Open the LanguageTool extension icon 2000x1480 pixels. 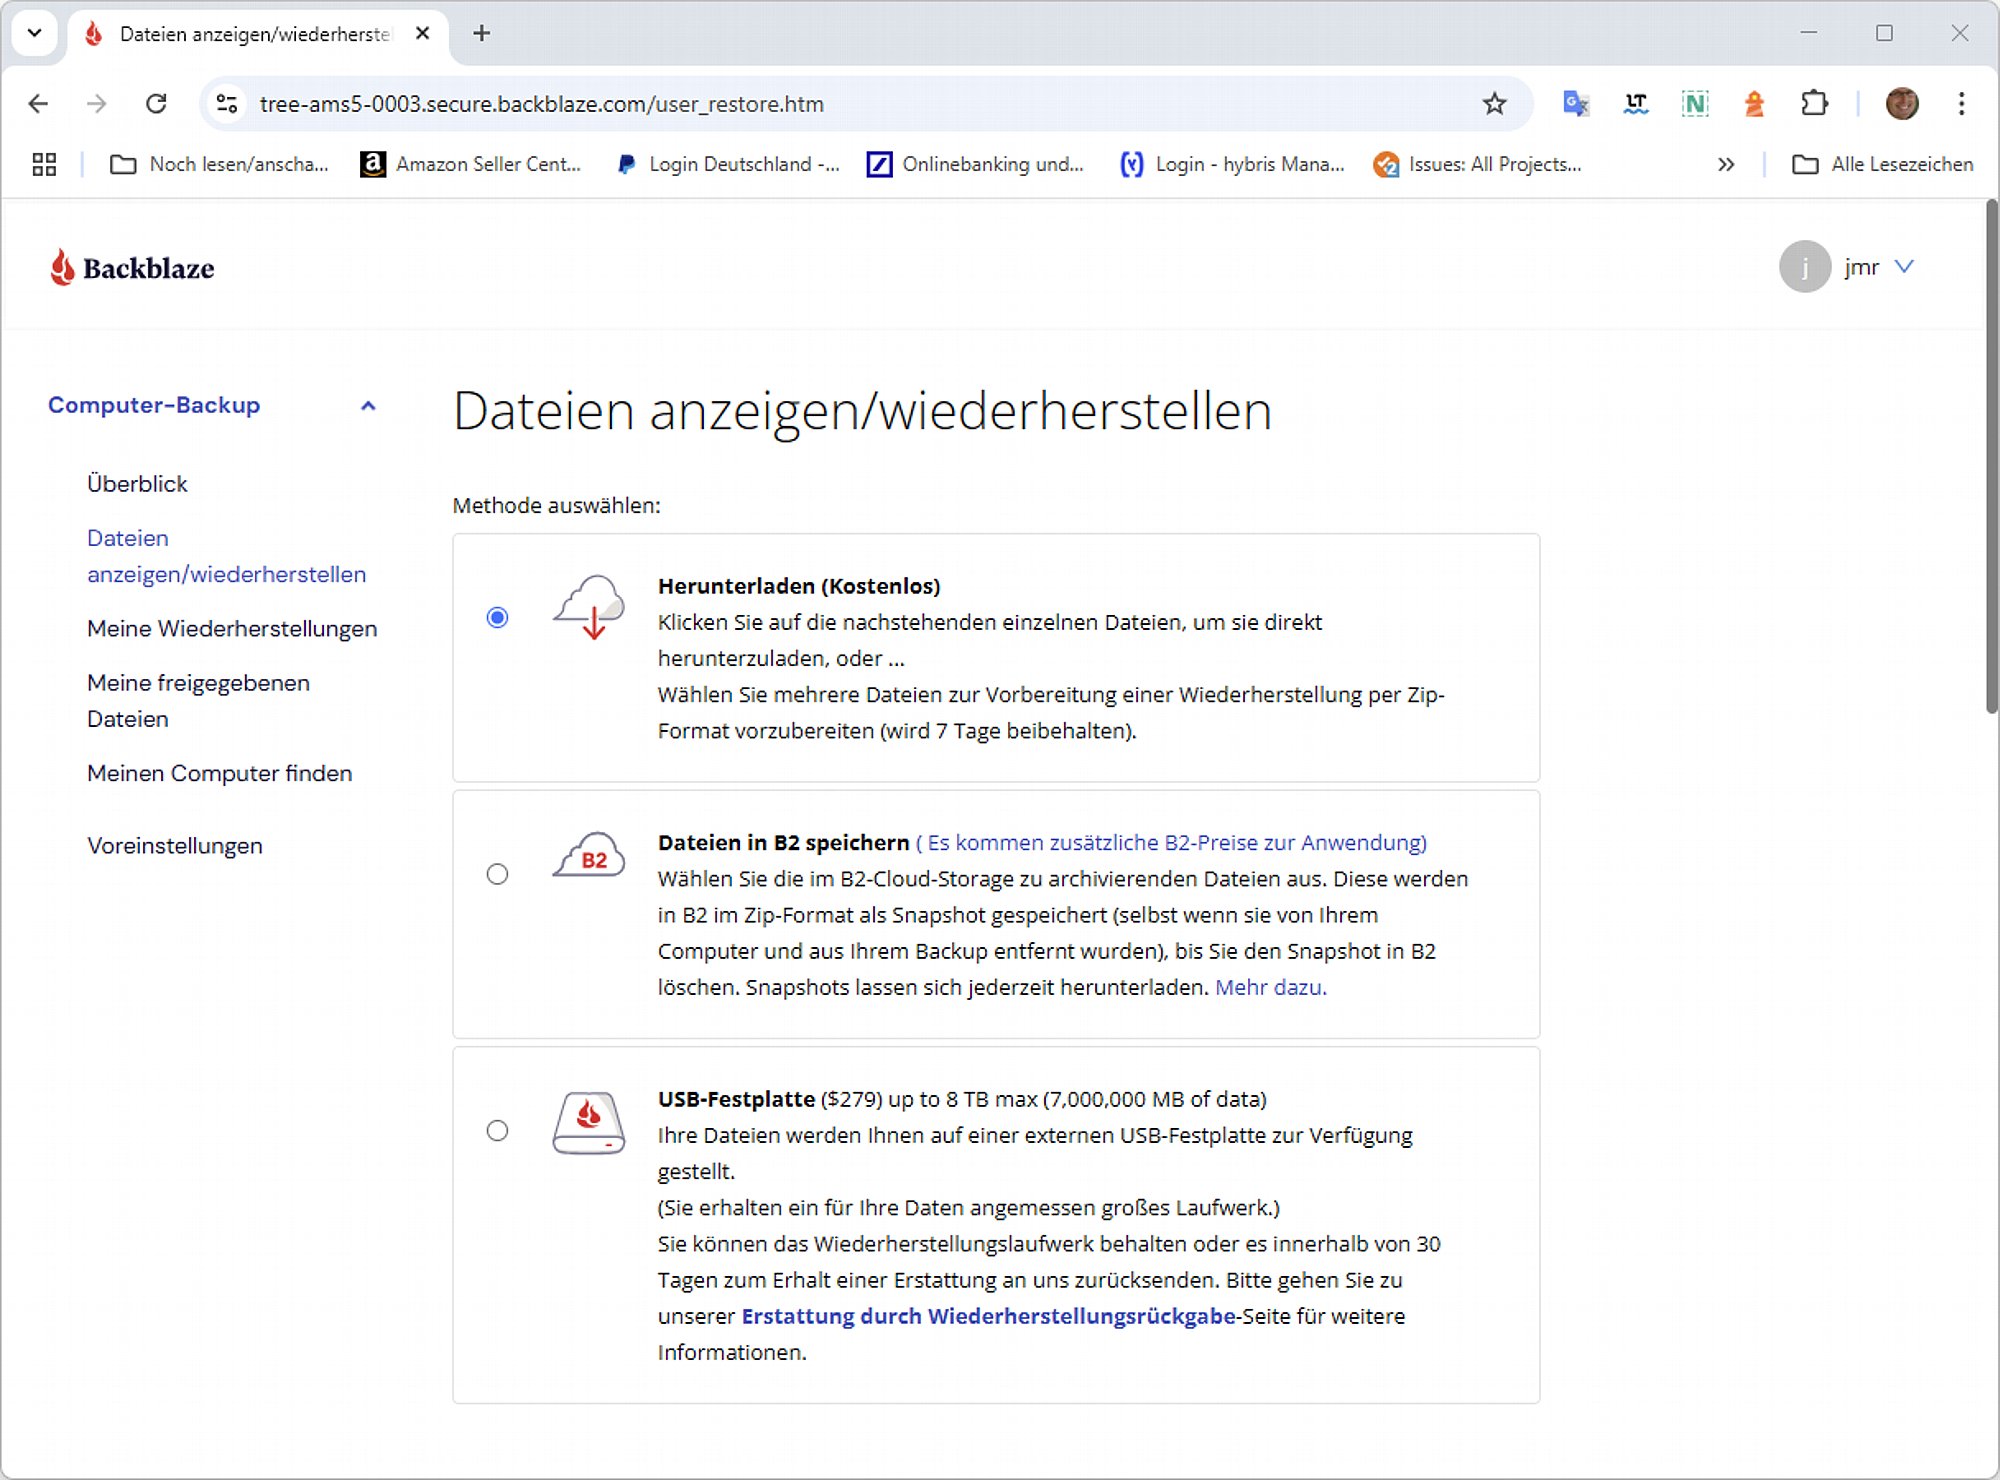1636,104
